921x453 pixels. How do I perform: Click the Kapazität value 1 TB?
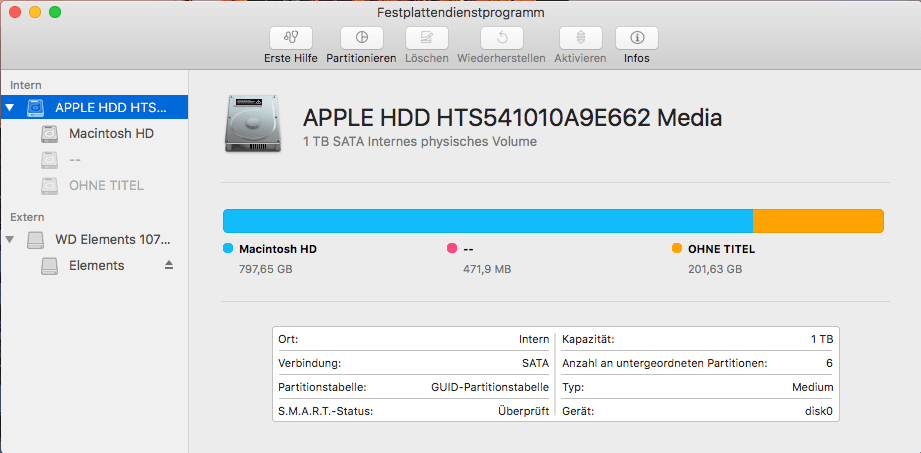click(822, 339)
